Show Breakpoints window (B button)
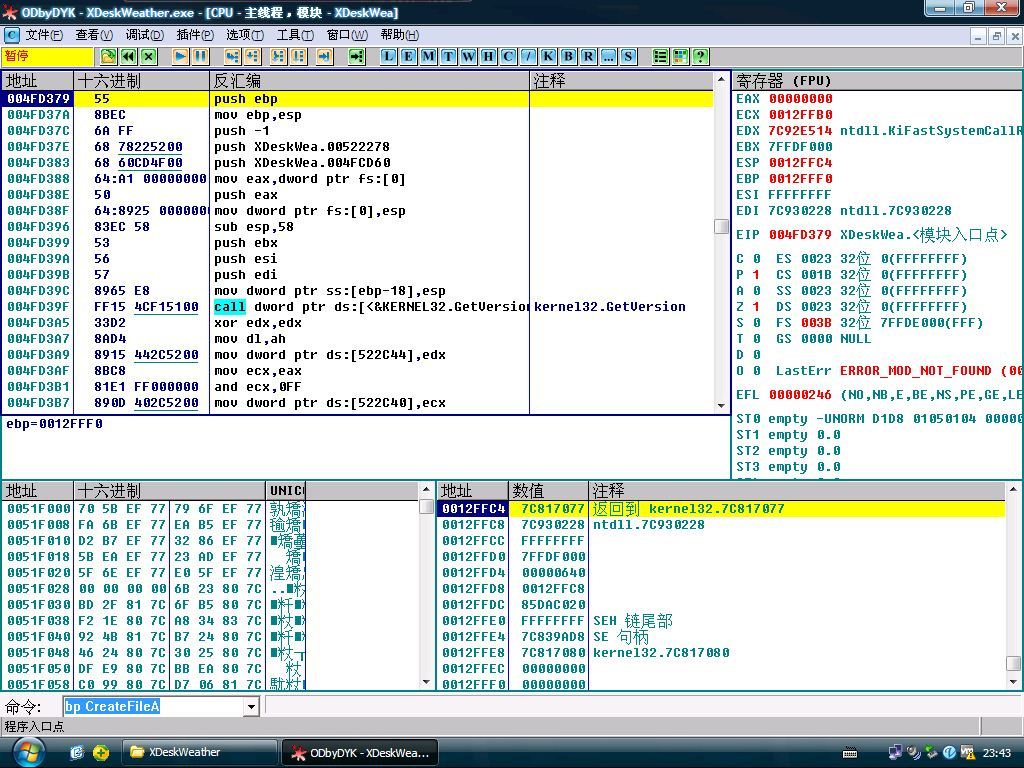The image size is (1024, 768). point(568,57)
